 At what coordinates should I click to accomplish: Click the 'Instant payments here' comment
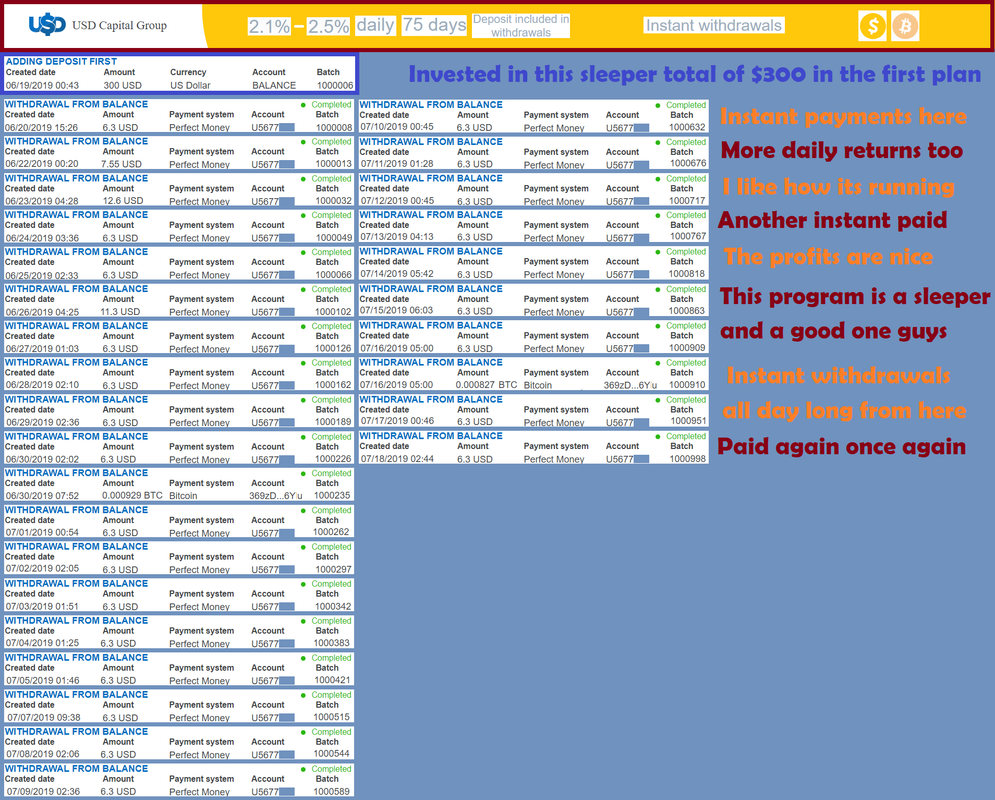tap(843, 117)
